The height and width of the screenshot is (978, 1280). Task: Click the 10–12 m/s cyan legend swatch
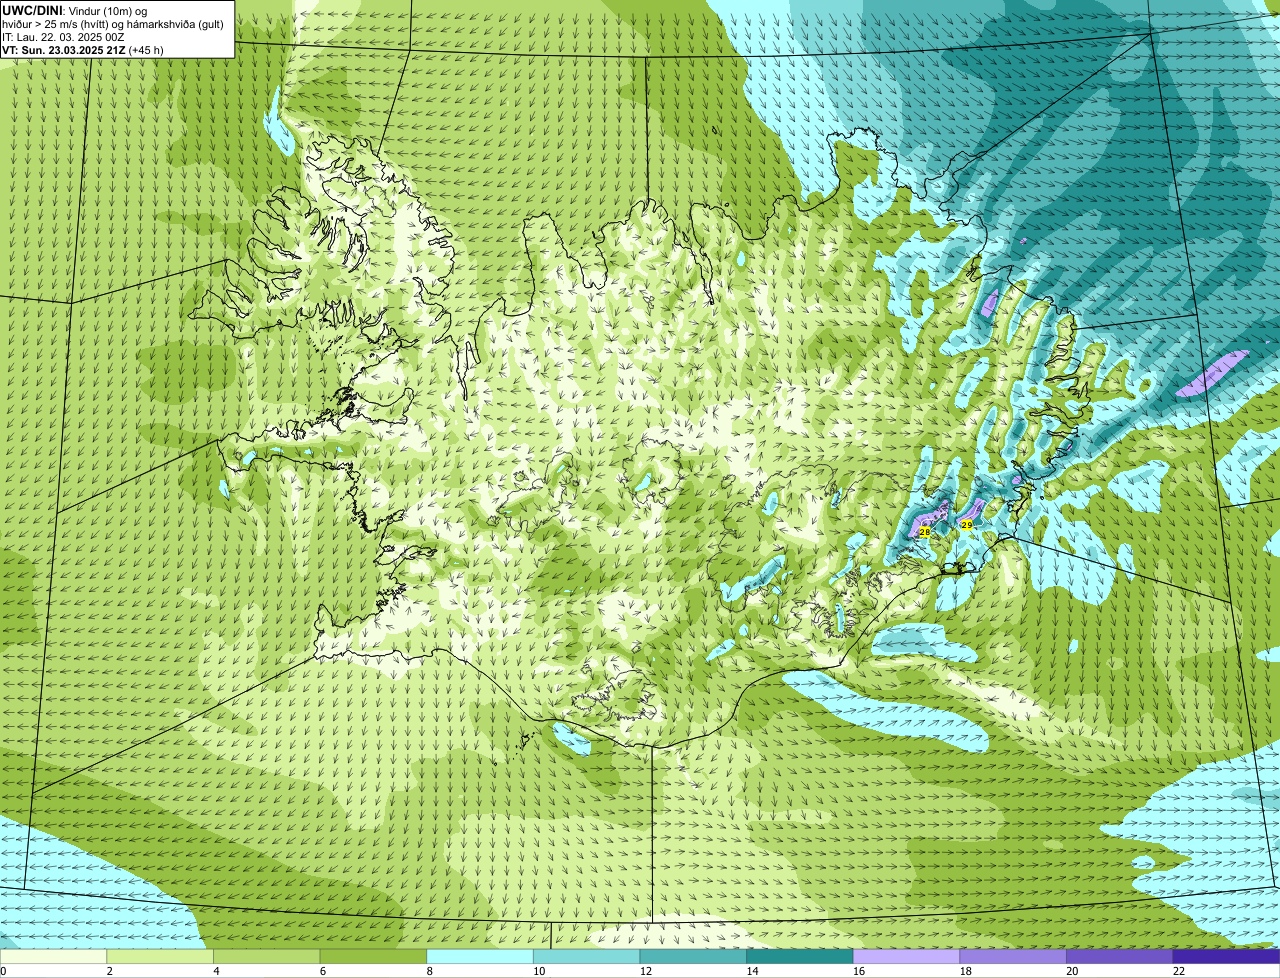click(587, 956)
